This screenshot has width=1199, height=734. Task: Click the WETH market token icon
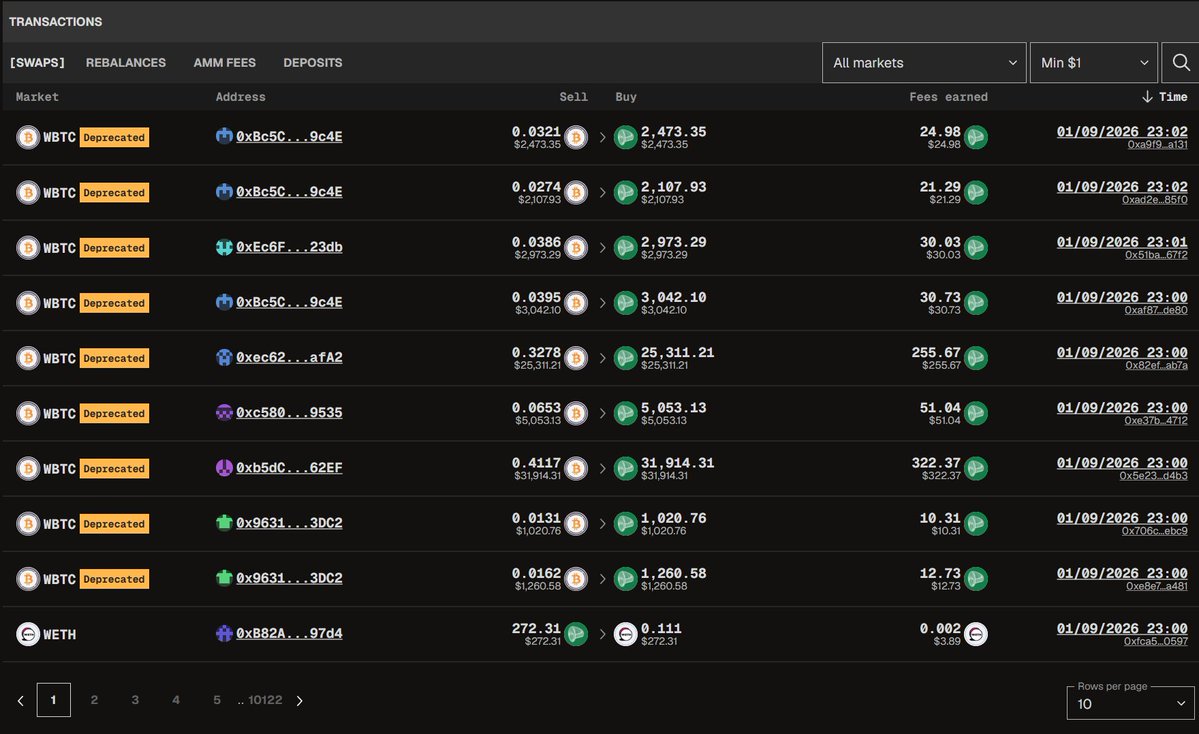28,634
